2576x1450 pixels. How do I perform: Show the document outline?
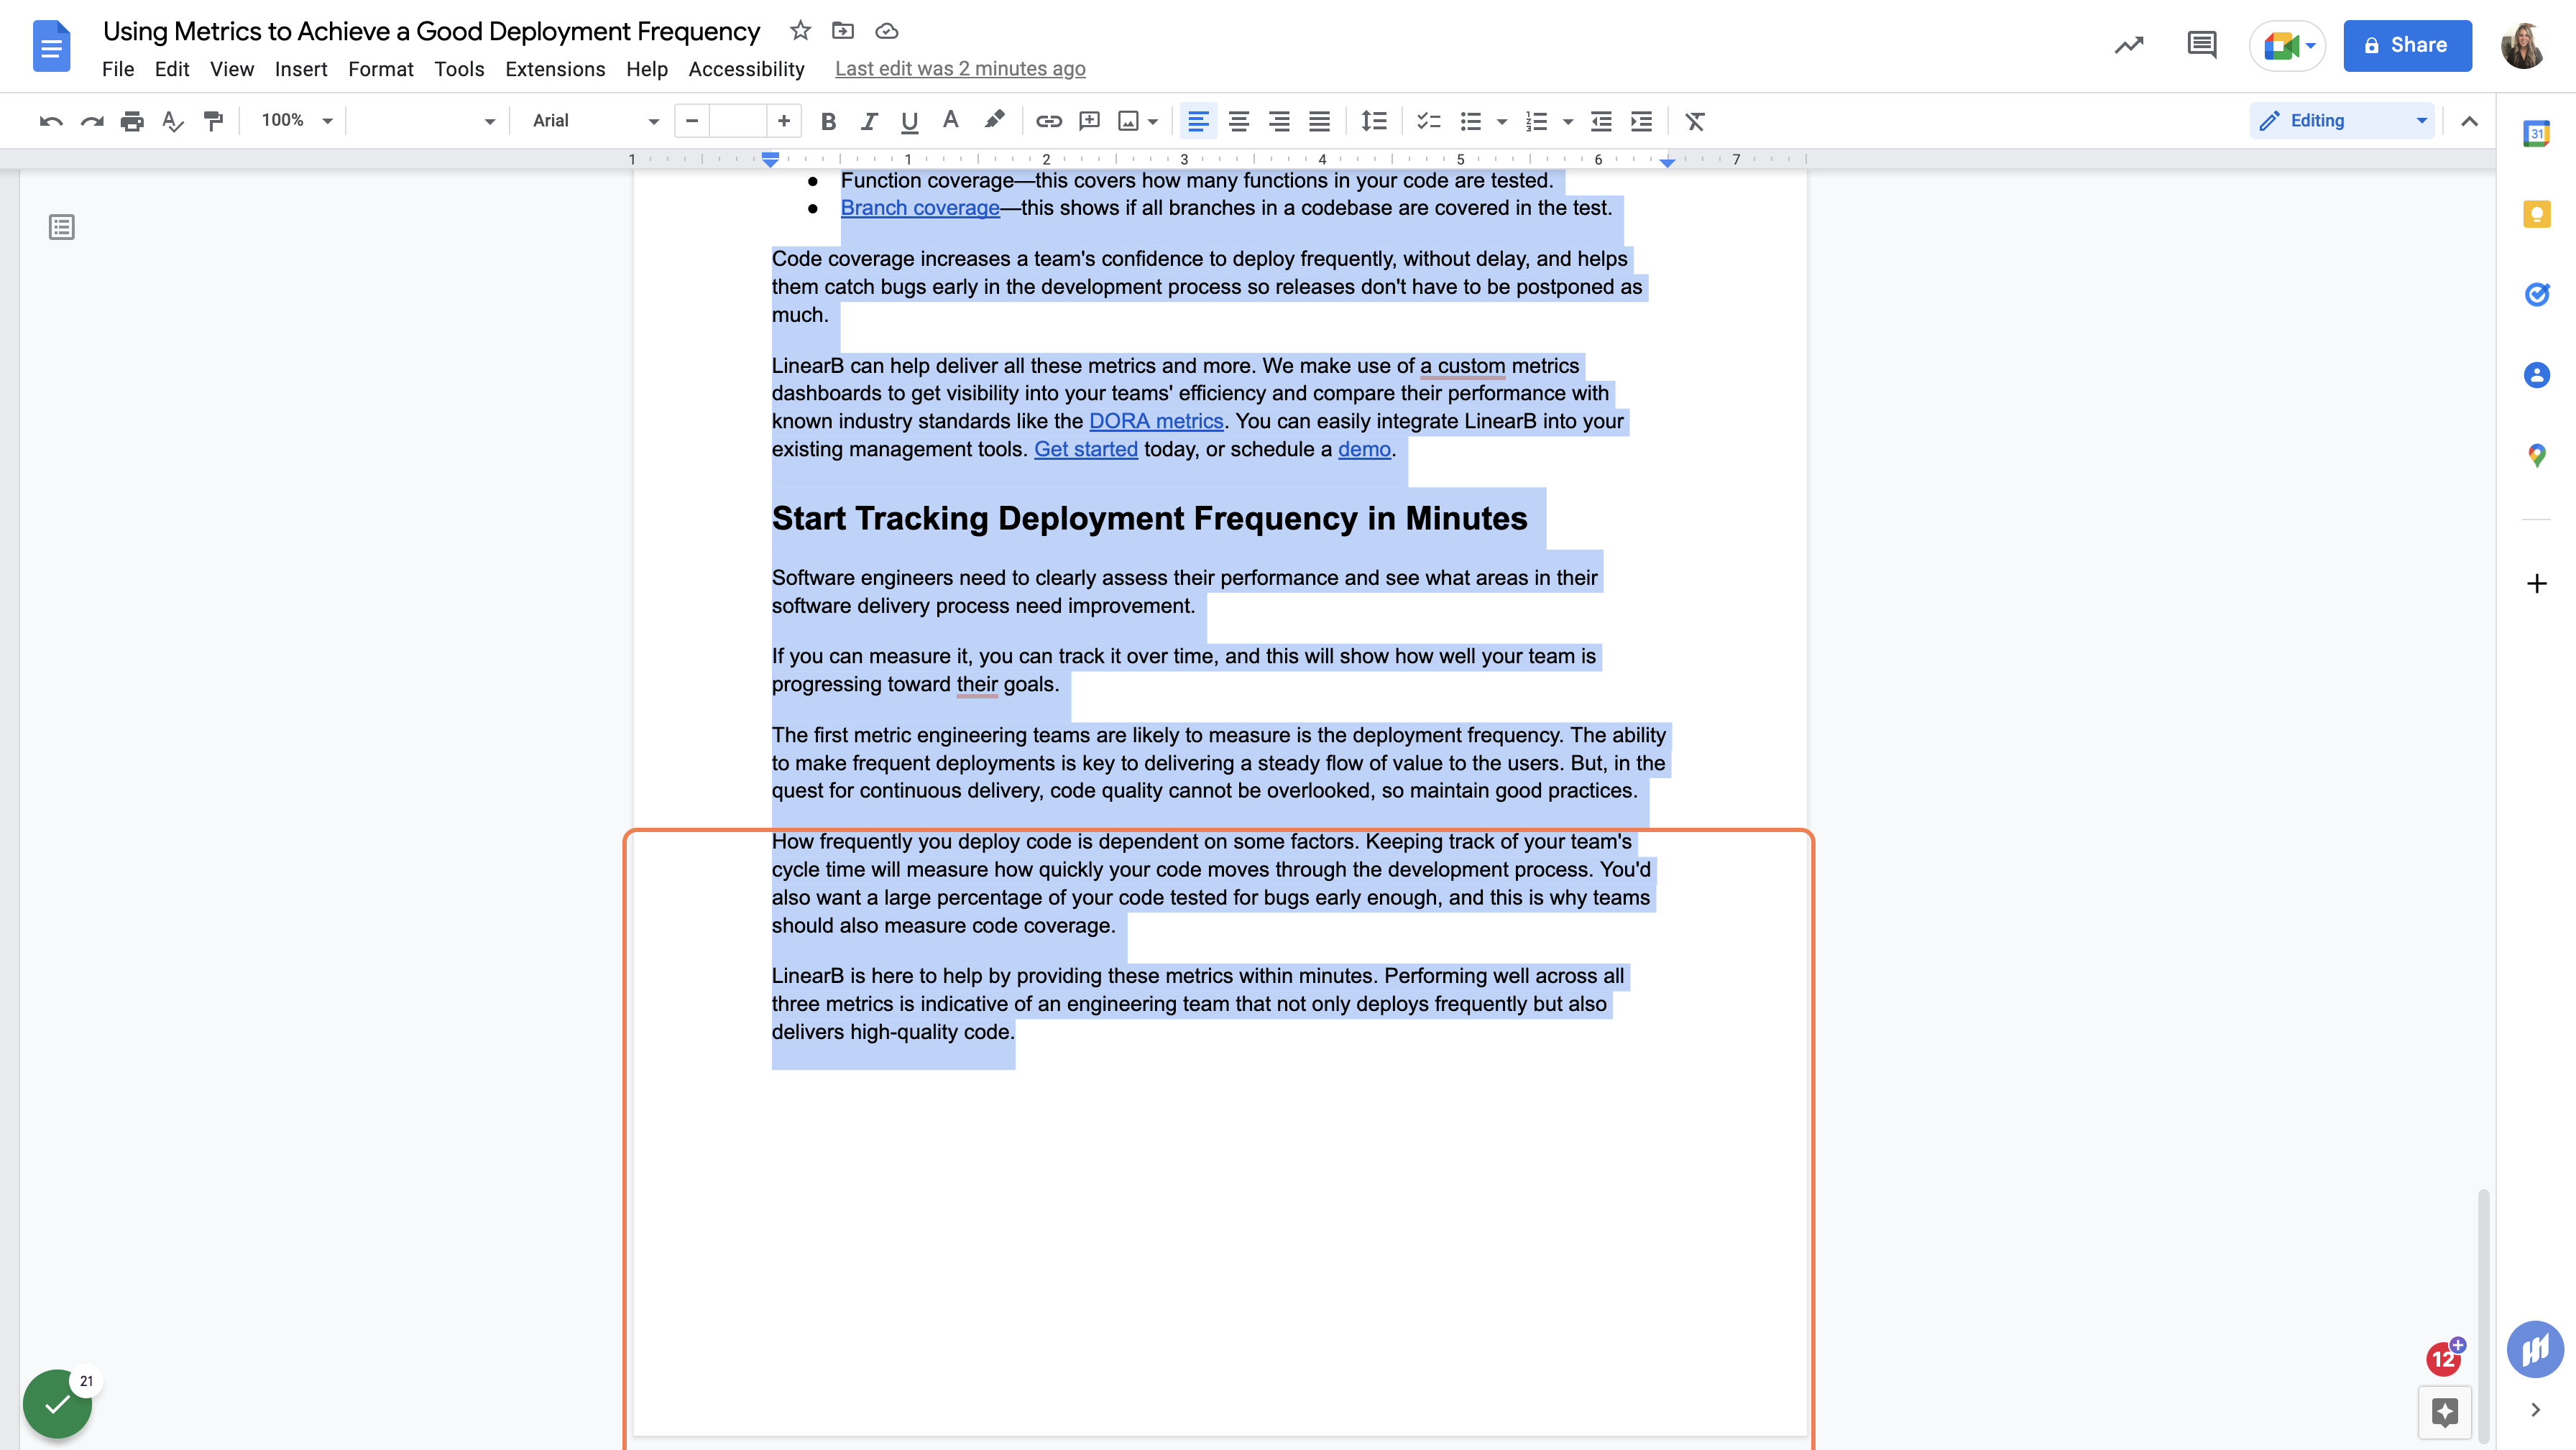(62, 228)
